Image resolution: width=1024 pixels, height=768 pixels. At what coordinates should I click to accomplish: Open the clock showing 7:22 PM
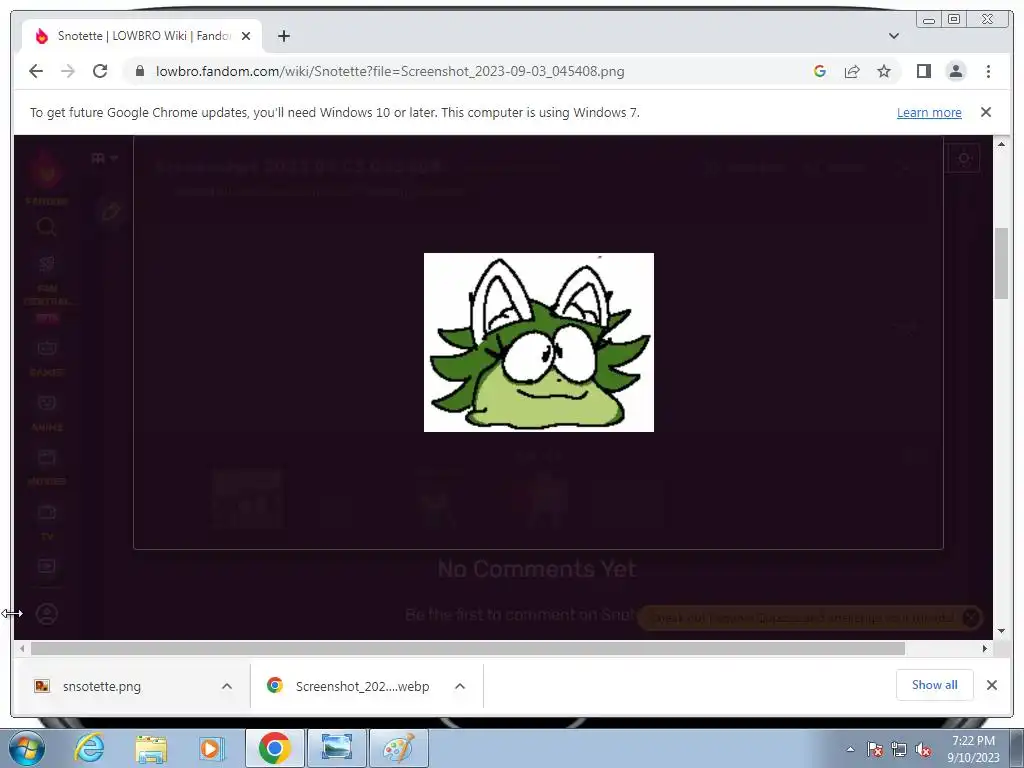[973, 749]
